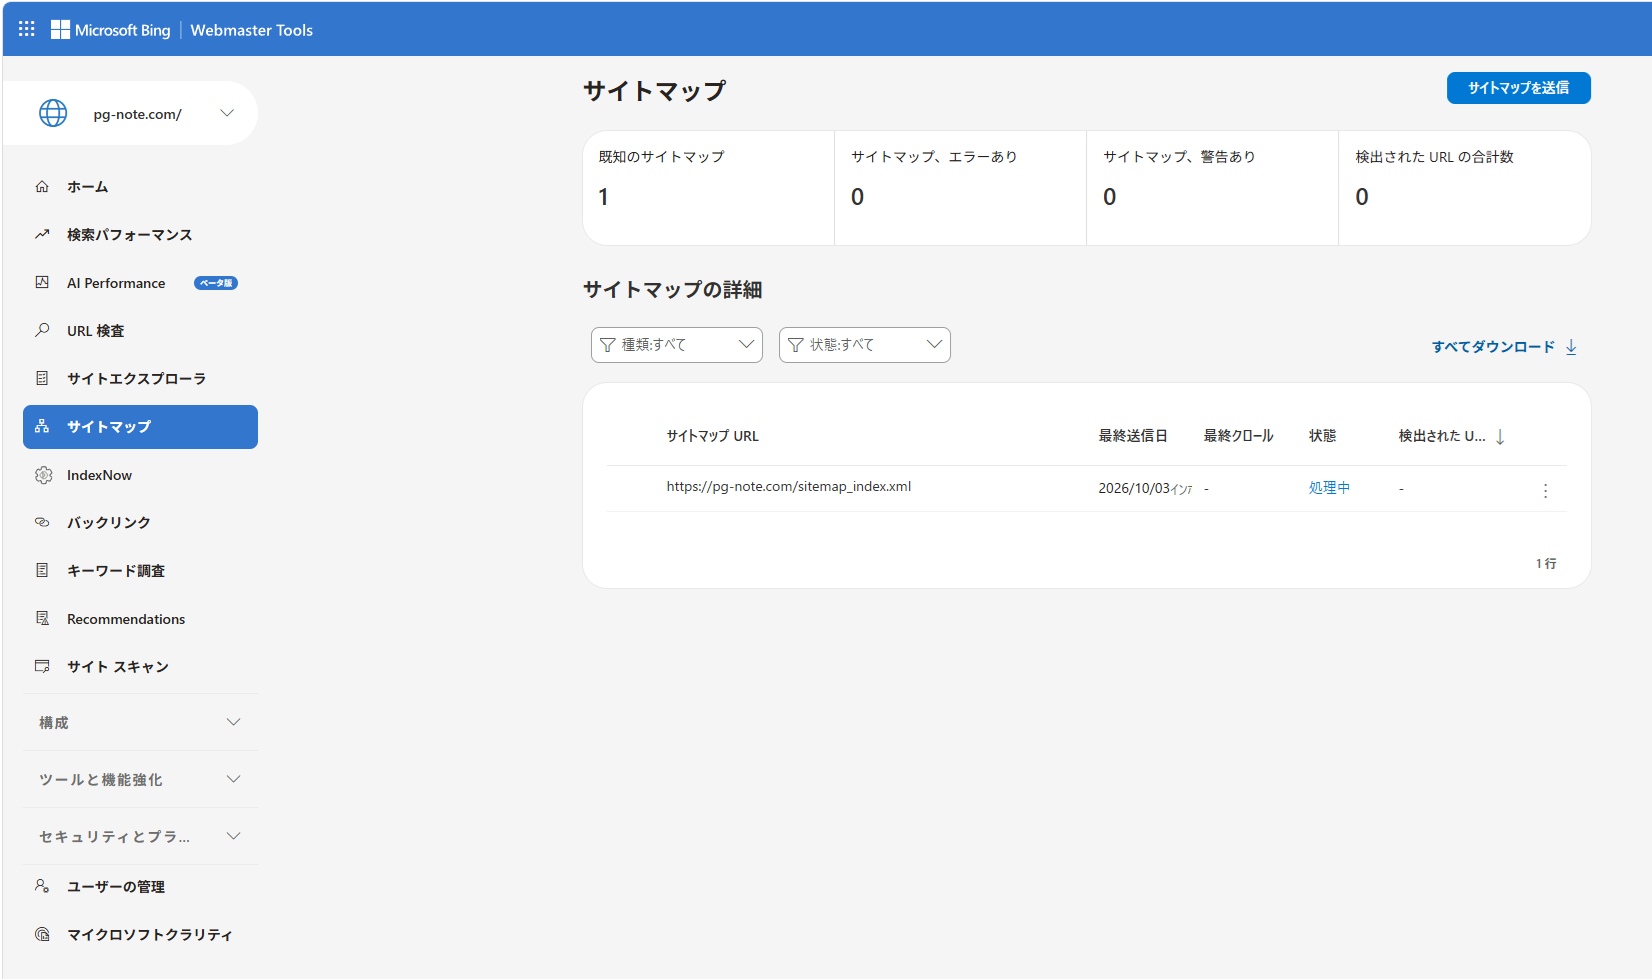Click the user management person icon

tap(42, 886)
